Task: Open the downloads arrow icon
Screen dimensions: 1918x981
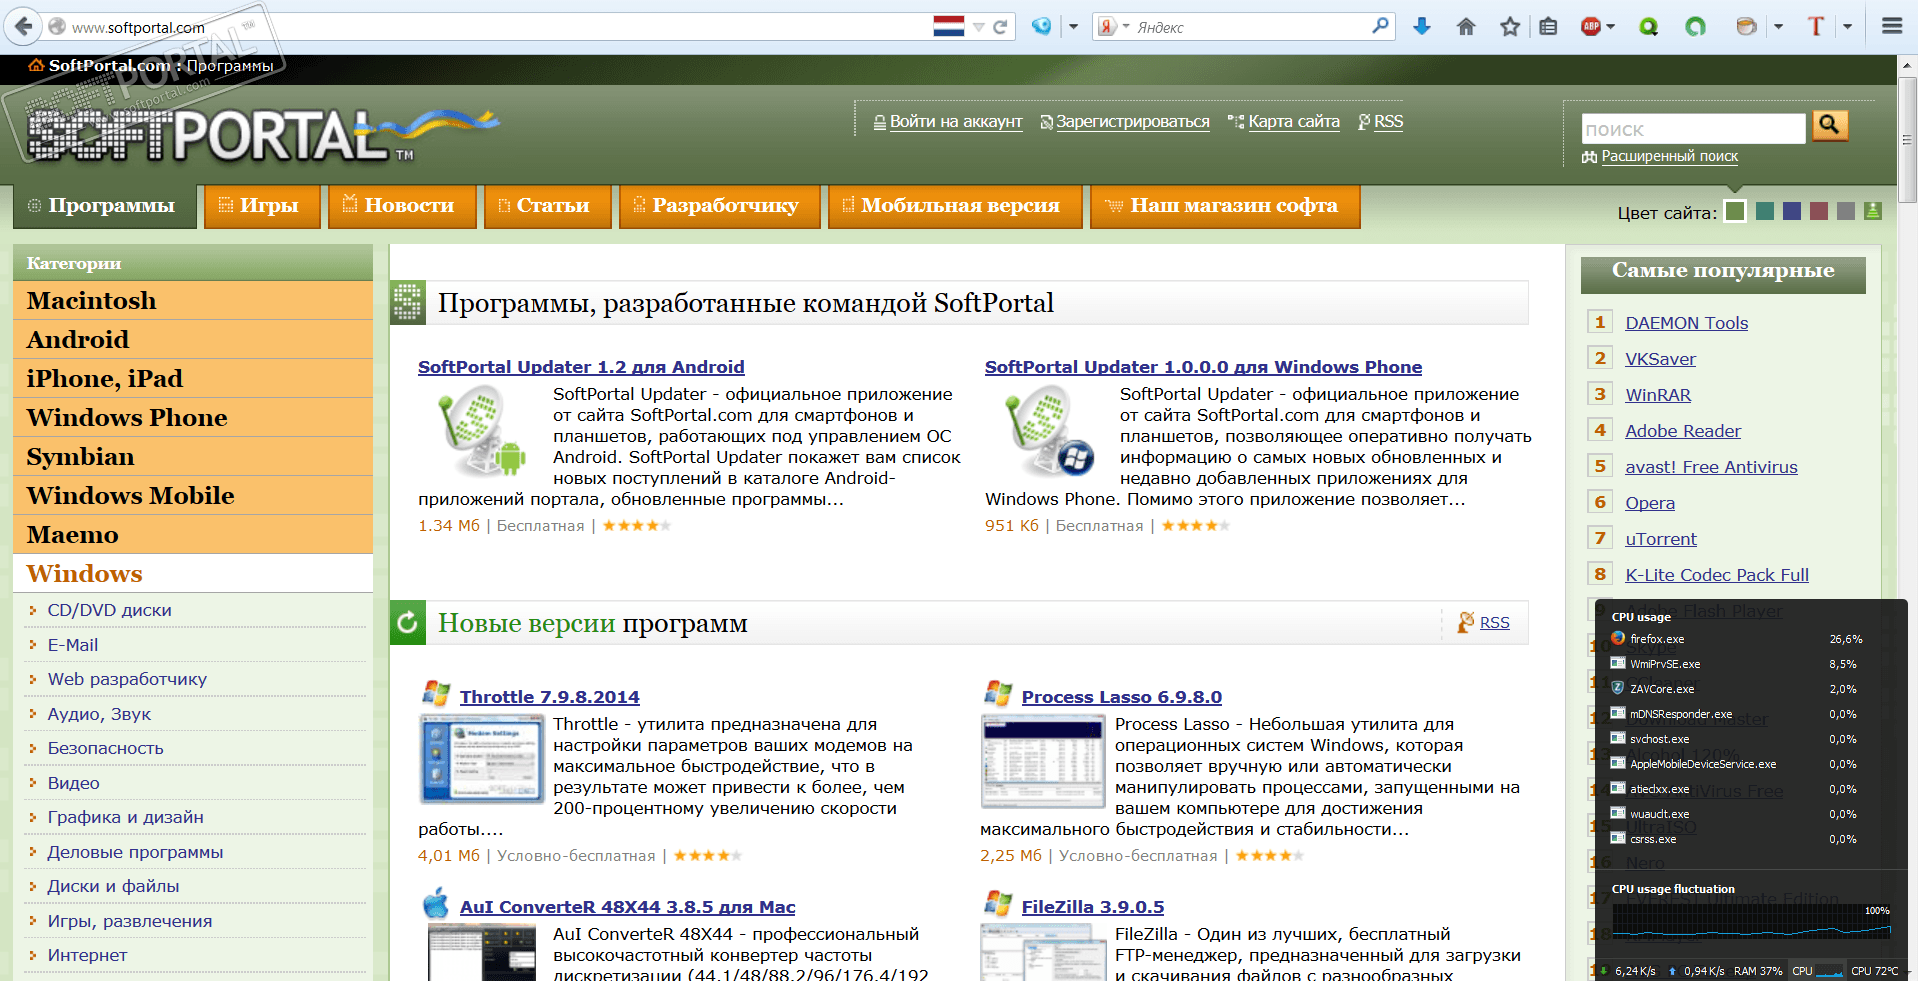Action: point(1421,27)
